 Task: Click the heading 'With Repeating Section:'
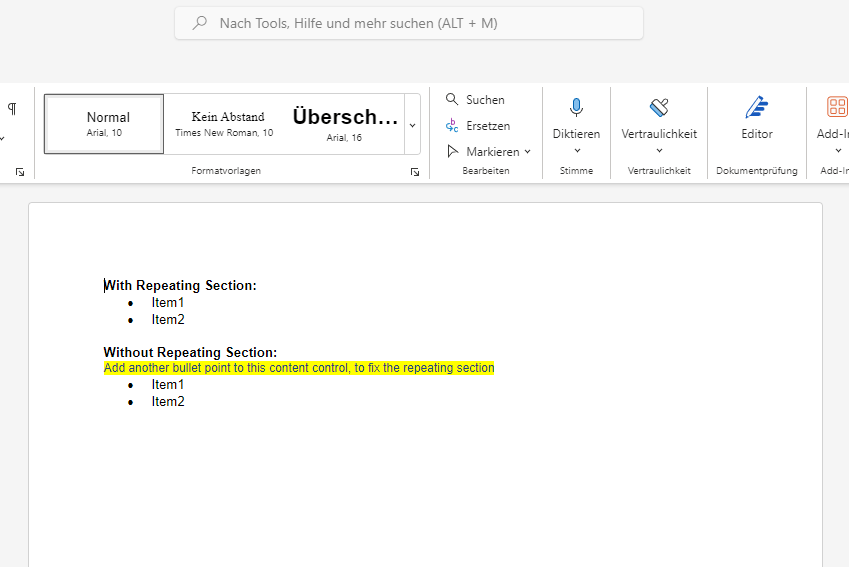(x=180, y=285)
